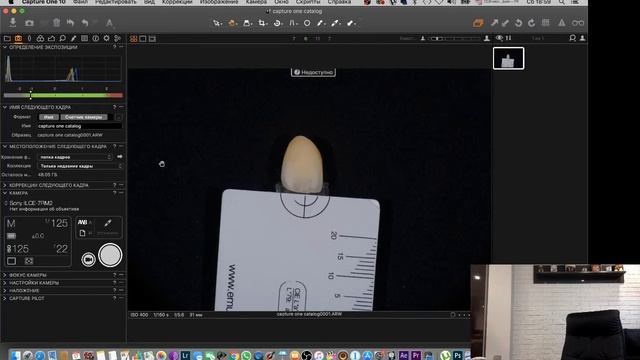This screenshot has width=640, height=360.
Task: Select the Keystone cursor tool
Action: tap(293, 23)
